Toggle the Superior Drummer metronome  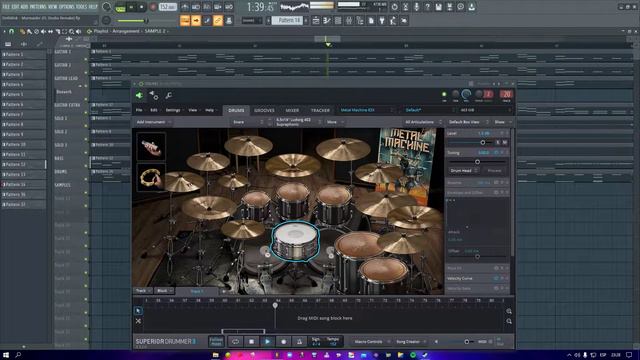[x=299, y=342]
